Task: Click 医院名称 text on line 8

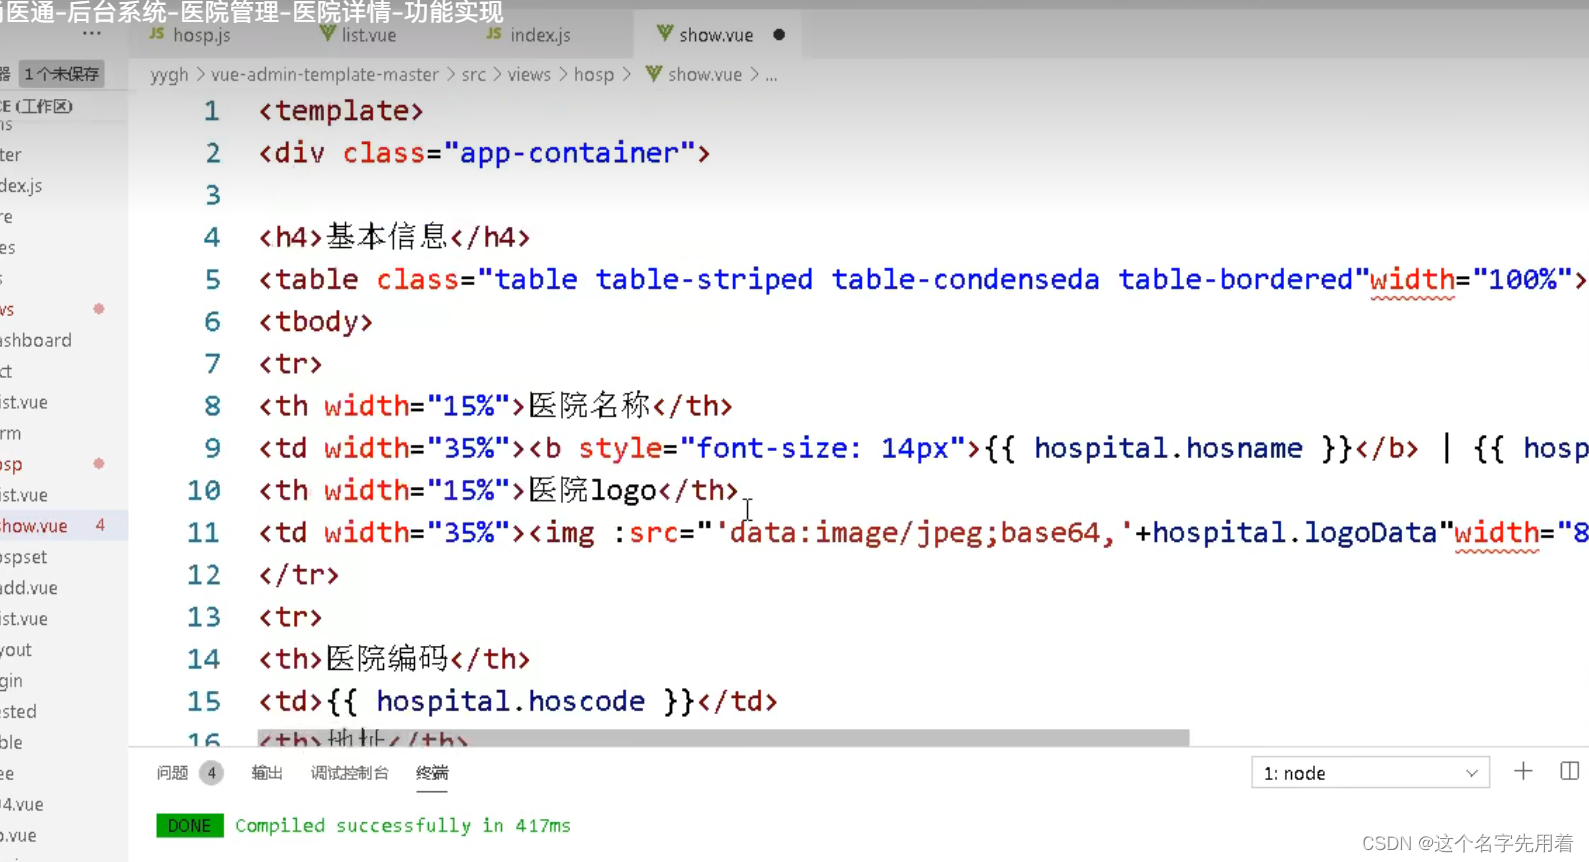Action: pos(589,406)
